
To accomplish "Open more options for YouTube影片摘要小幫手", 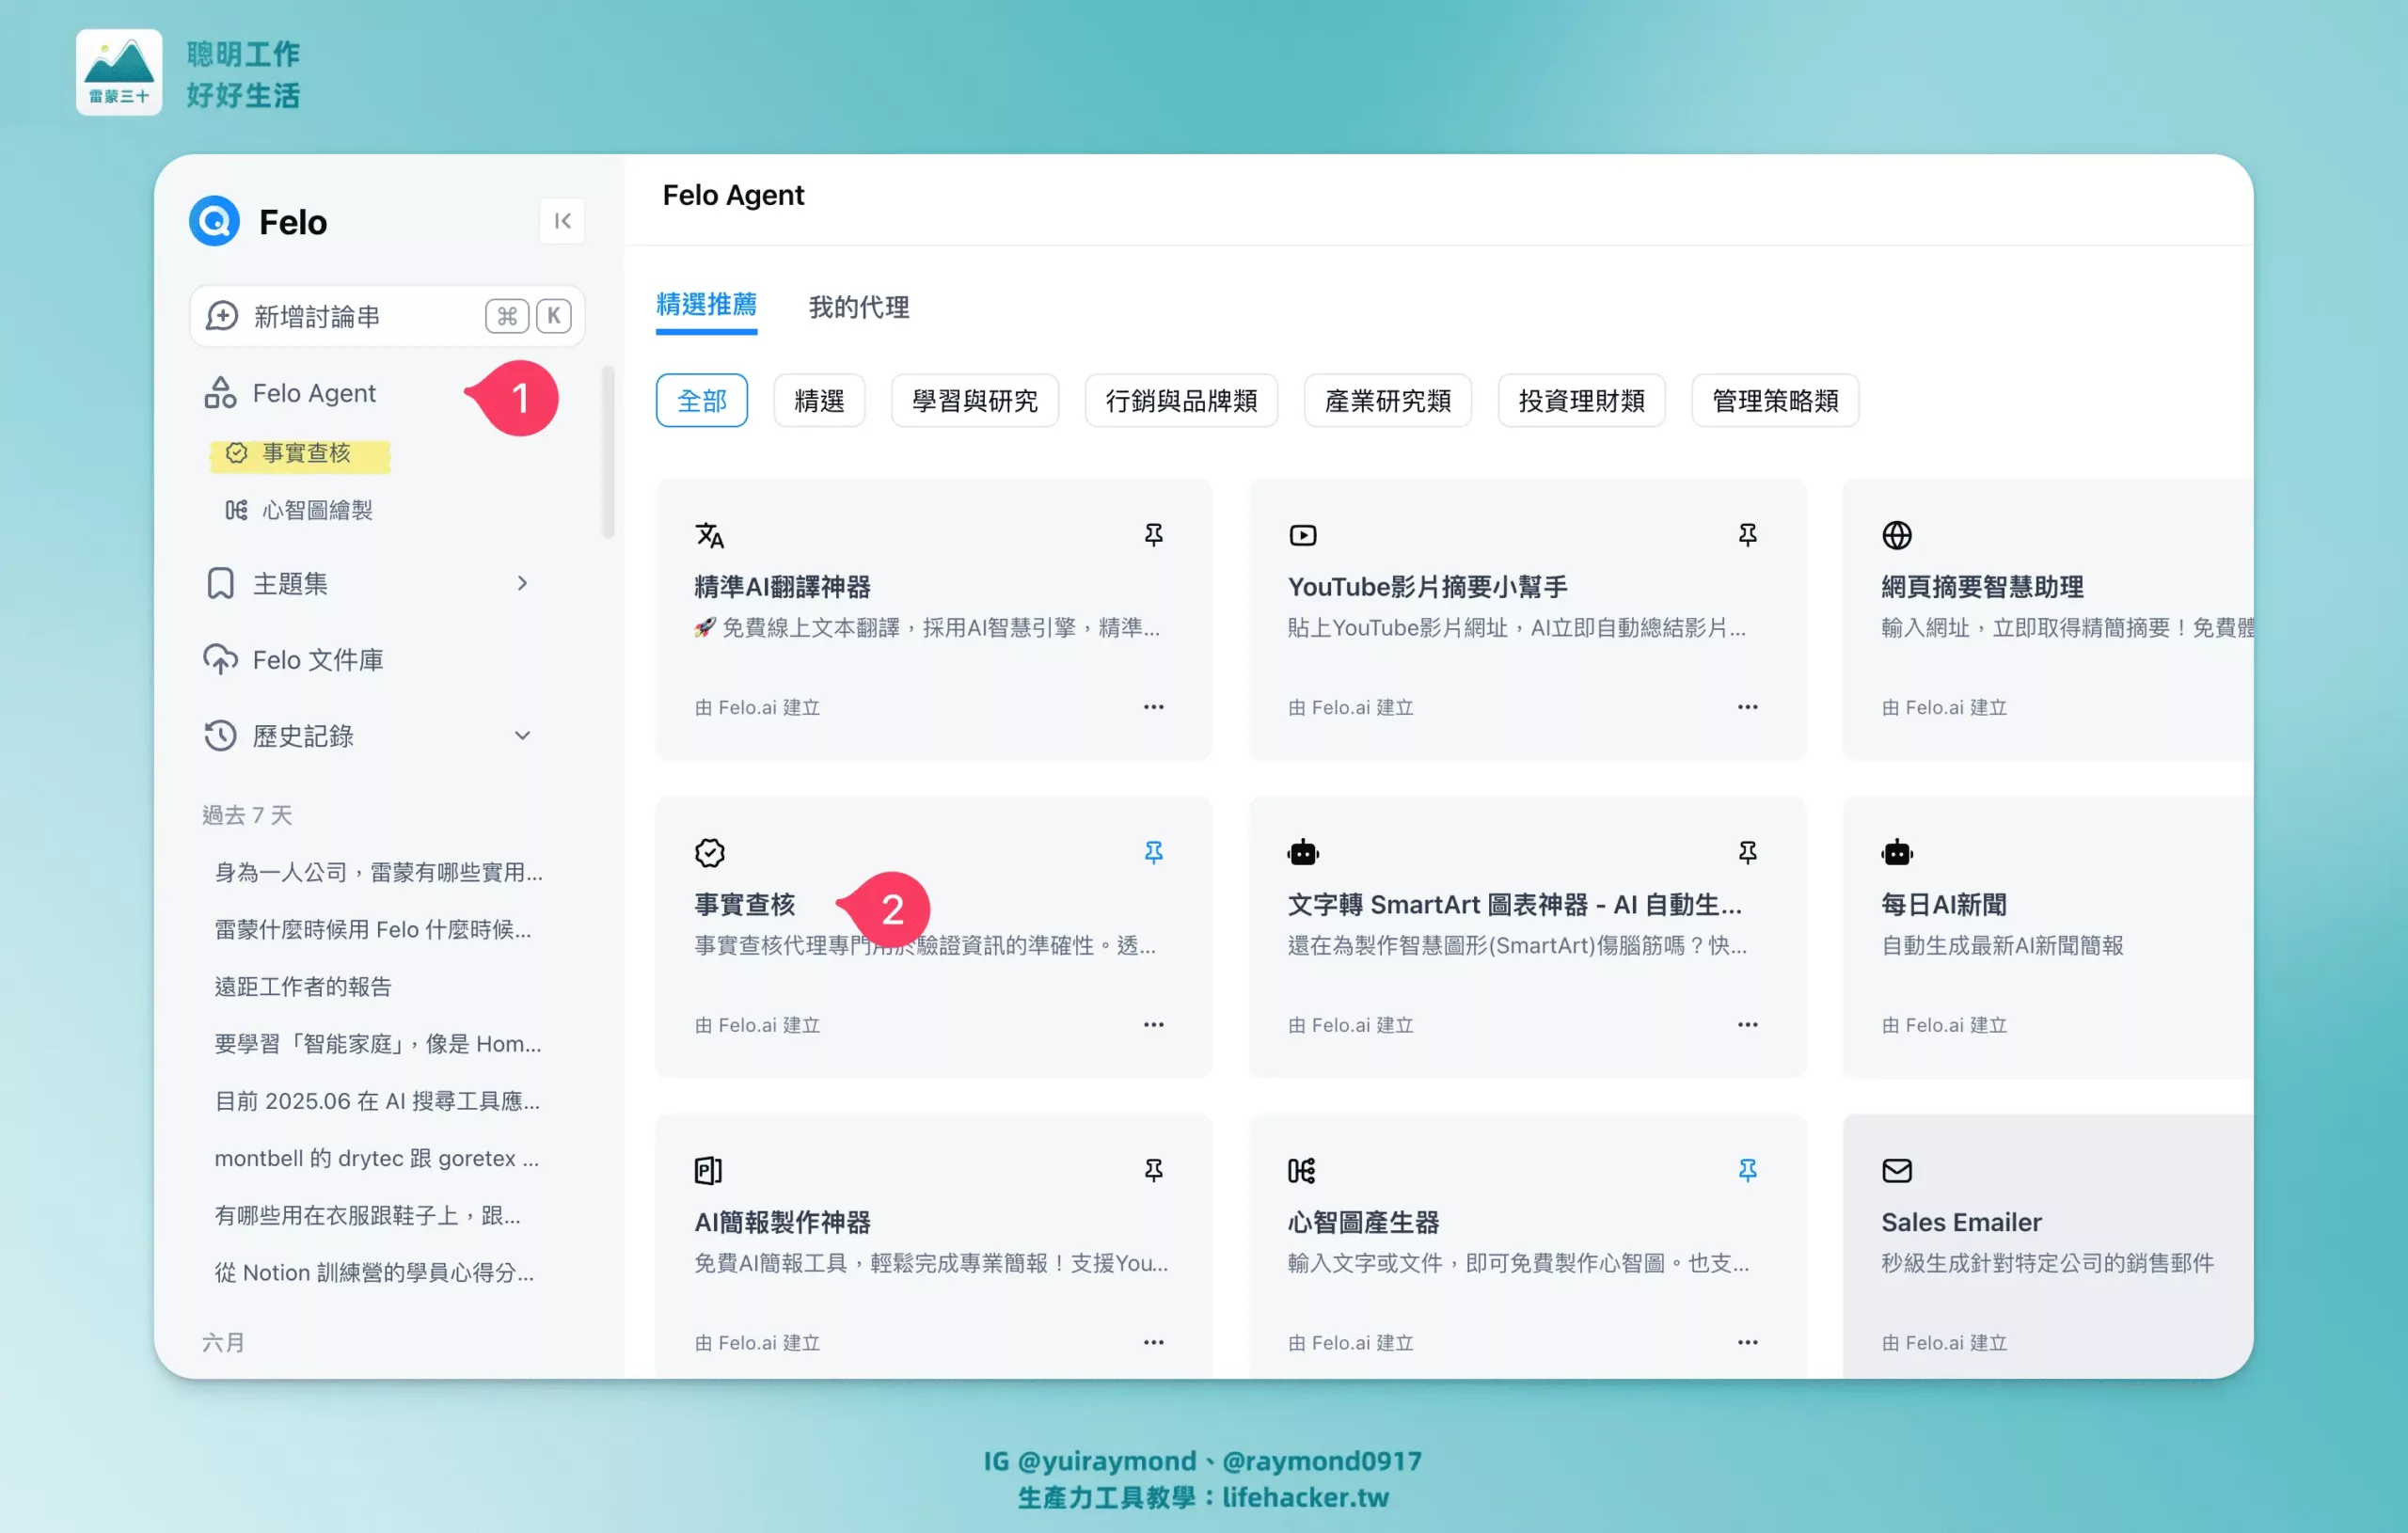I will (x=1747, y=707).
